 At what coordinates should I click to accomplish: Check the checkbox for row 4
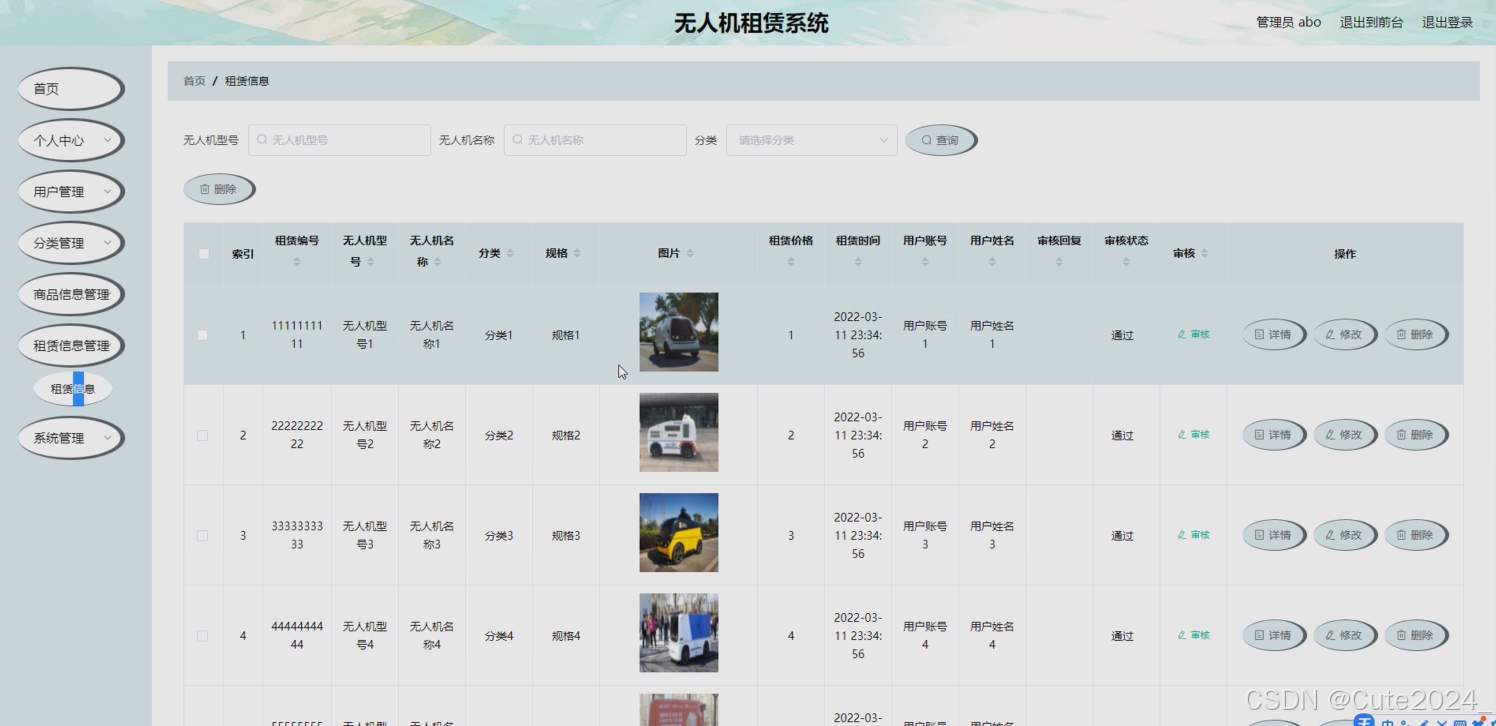(x=203, y=636)
